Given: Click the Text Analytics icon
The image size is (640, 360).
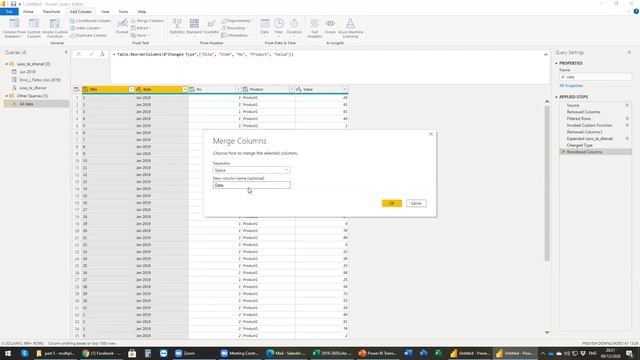Looking at the screenshot, I should pyautogui.click(x=314, y=24).
